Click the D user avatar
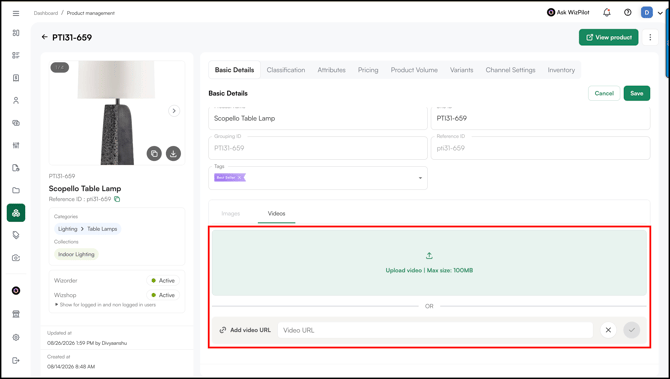This screenshot has width=670, height=379. [646, 13]
